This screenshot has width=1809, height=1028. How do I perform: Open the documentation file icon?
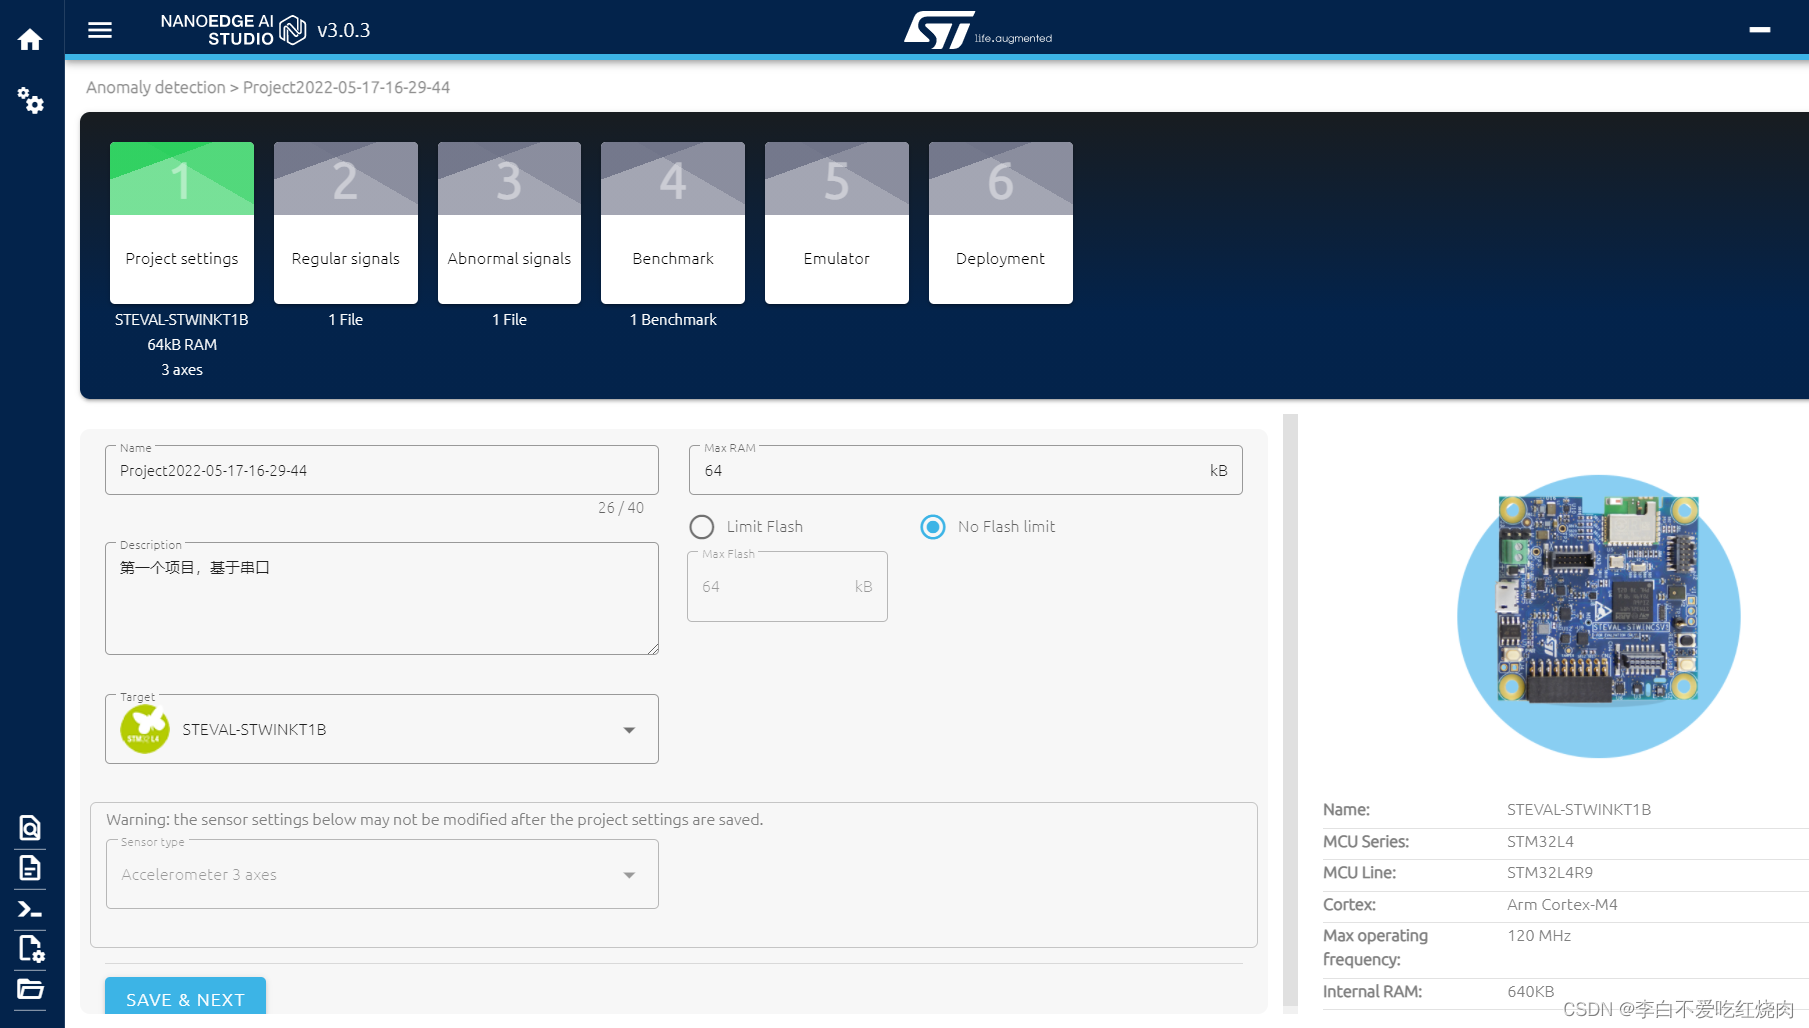point(30,868)
